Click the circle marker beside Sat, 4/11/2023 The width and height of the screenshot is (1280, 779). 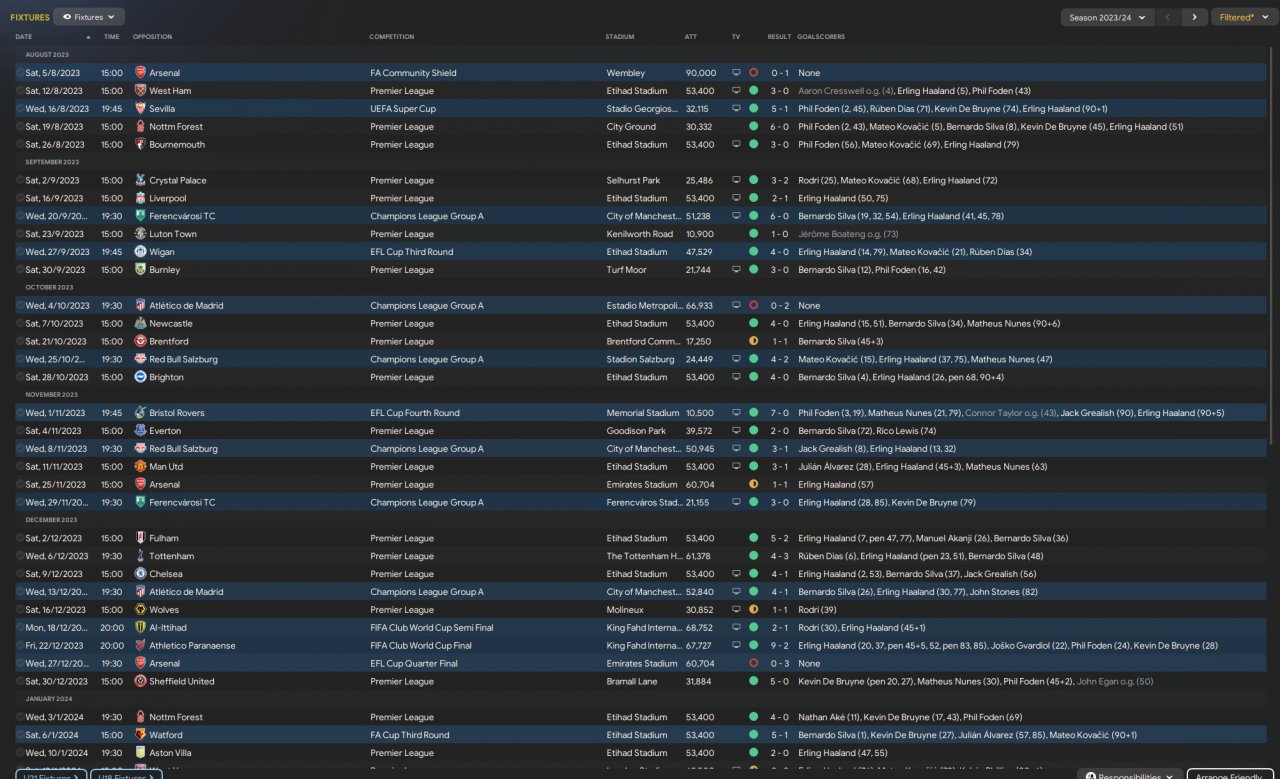pyautogui.click(x=20, y=431)
